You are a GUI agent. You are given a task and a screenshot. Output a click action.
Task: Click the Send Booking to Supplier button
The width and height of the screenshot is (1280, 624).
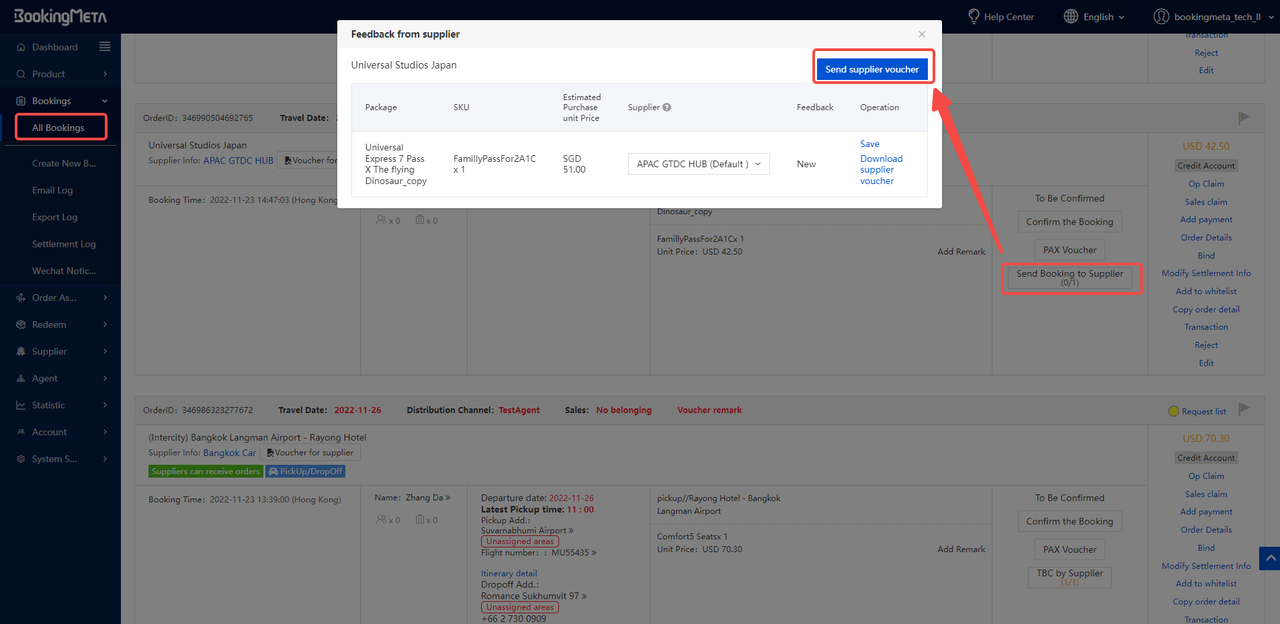(1069, 278)
